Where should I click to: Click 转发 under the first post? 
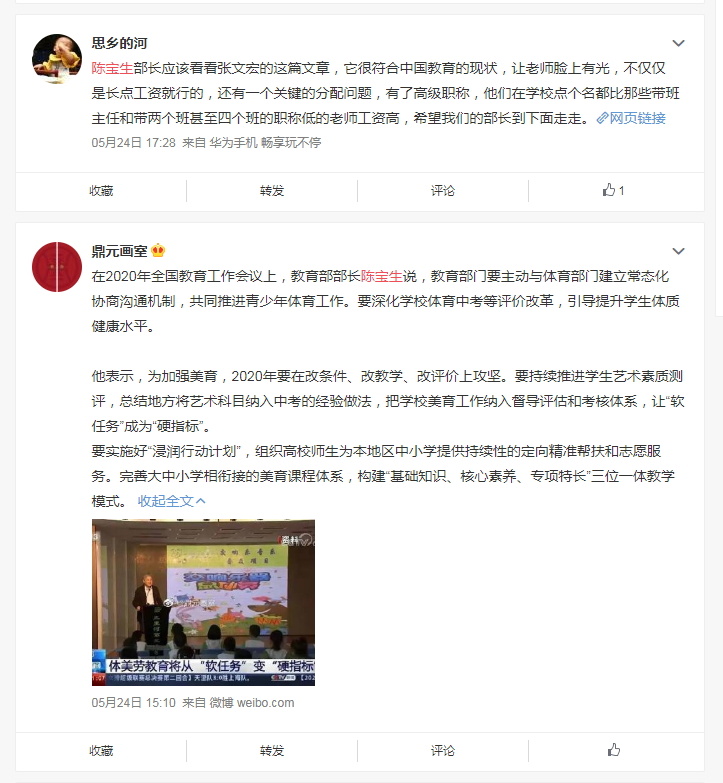[x=272, y=191]
